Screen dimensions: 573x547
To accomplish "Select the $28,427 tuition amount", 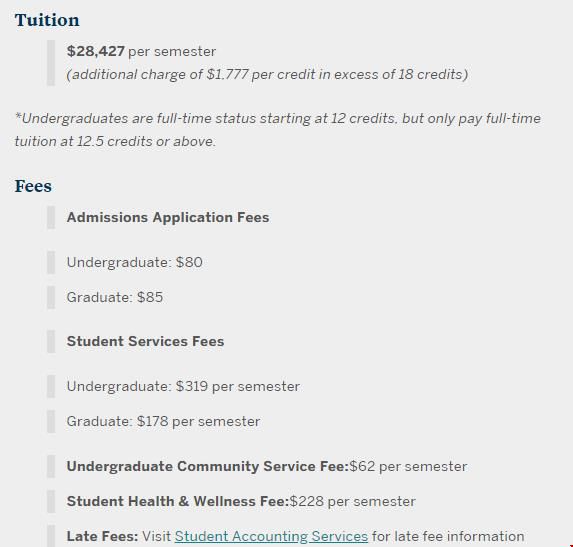I will 96,51.
